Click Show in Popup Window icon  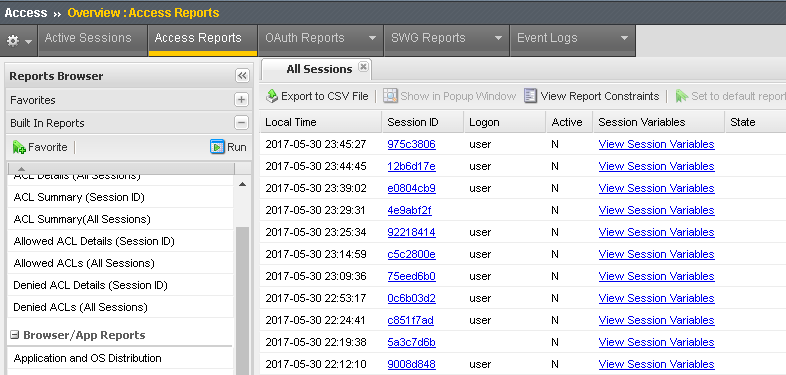(390, 96)
